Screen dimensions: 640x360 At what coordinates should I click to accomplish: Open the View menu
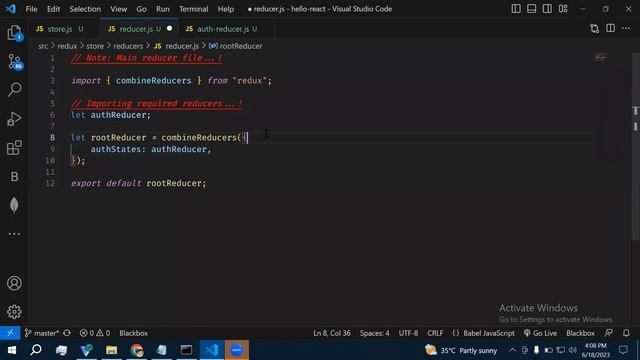click(x=118, y=9)
